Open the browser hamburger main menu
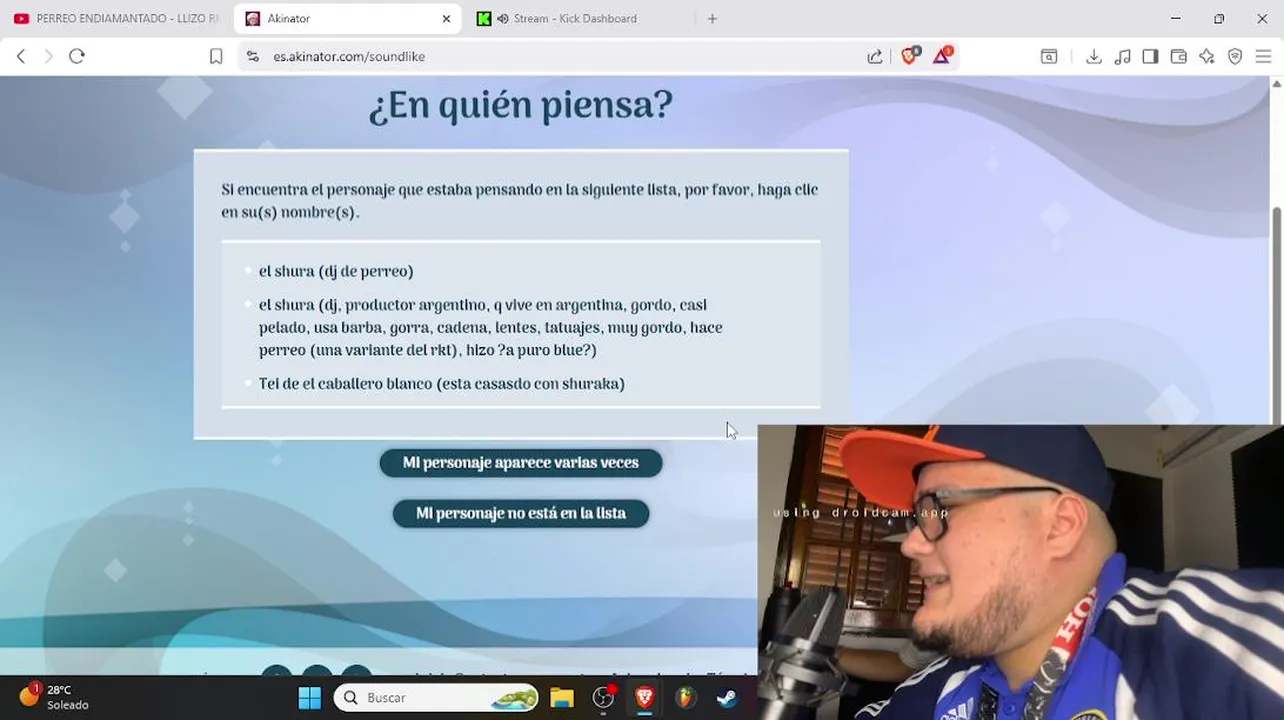The image size is (1284, 720). tap(1263, 57)
